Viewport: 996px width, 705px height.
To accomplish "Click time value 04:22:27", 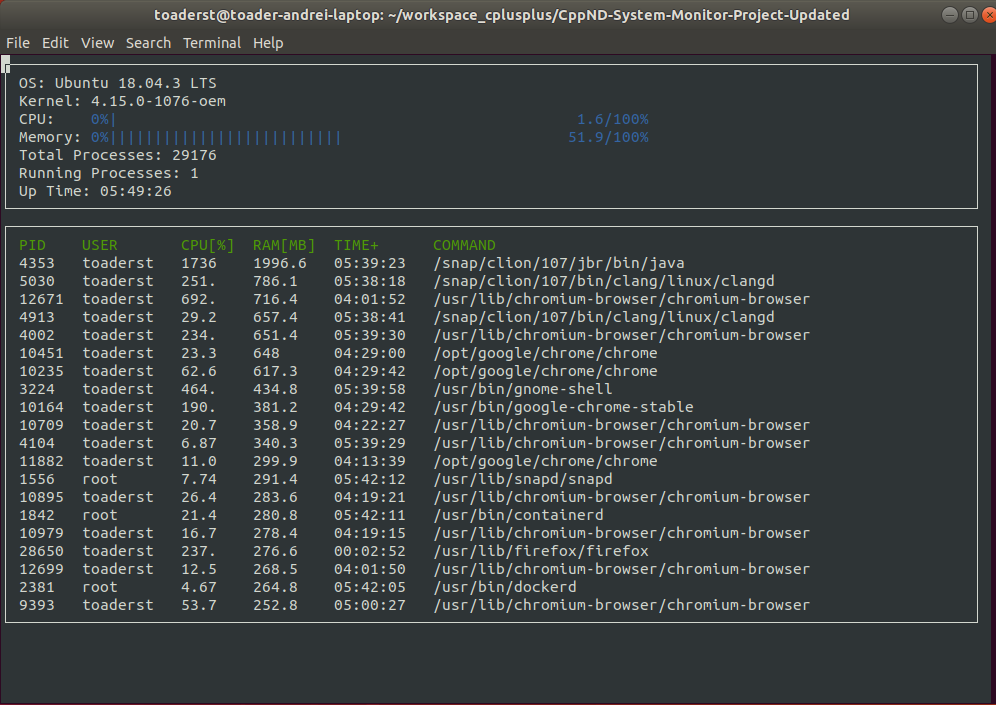I will pyautogui.click(x=370, y=425).
